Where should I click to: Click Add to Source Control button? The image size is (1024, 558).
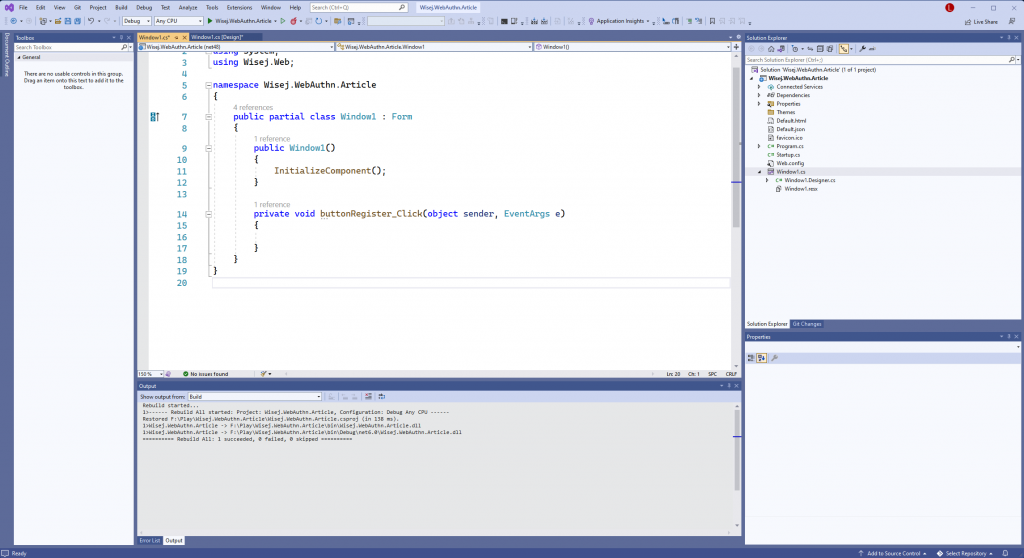tap(892, 553)
